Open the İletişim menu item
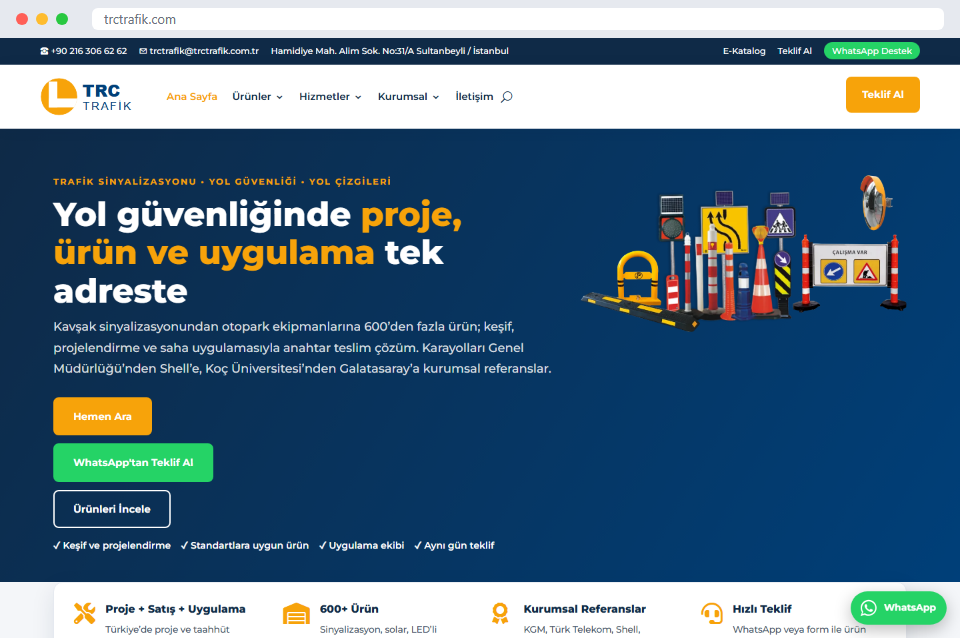The height and width of the screenshot is (640, 960). 474,97
